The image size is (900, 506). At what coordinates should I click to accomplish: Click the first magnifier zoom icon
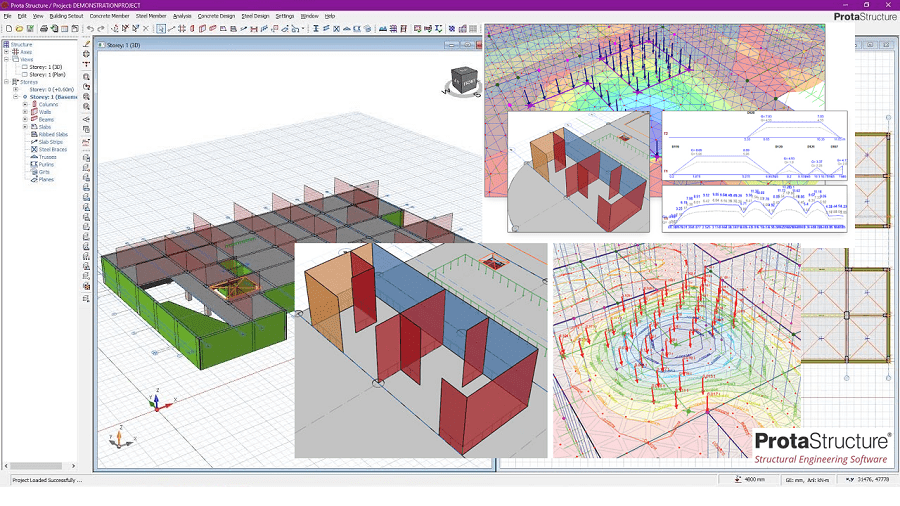(x=86, y=76)
